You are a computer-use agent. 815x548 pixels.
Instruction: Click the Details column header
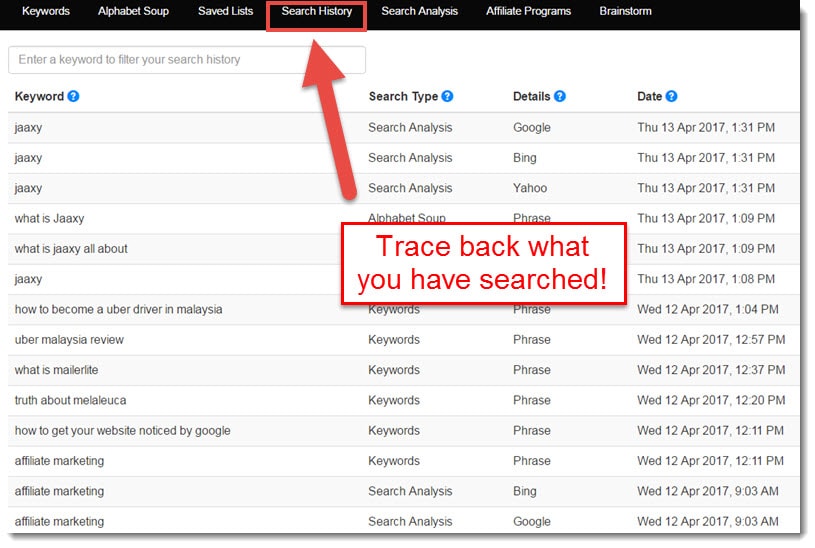point(531,96)
